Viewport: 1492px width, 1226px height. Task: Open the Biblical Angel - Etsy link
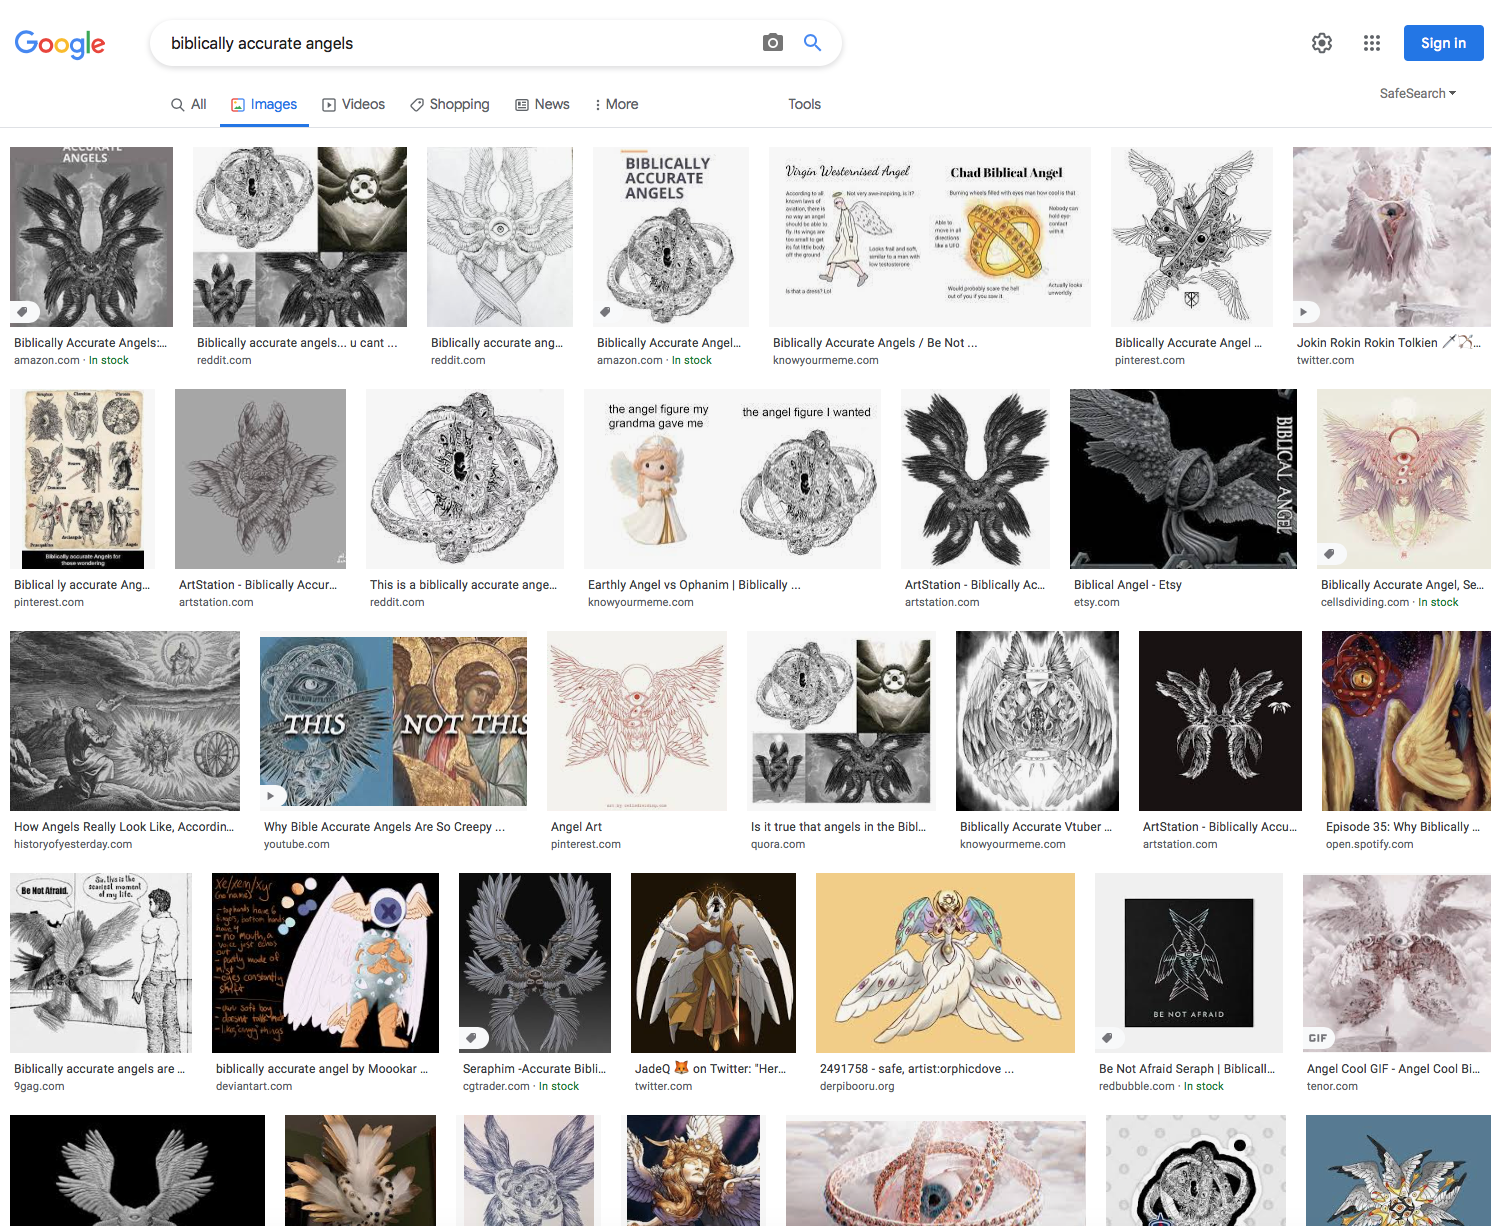tap(1128, 585)
